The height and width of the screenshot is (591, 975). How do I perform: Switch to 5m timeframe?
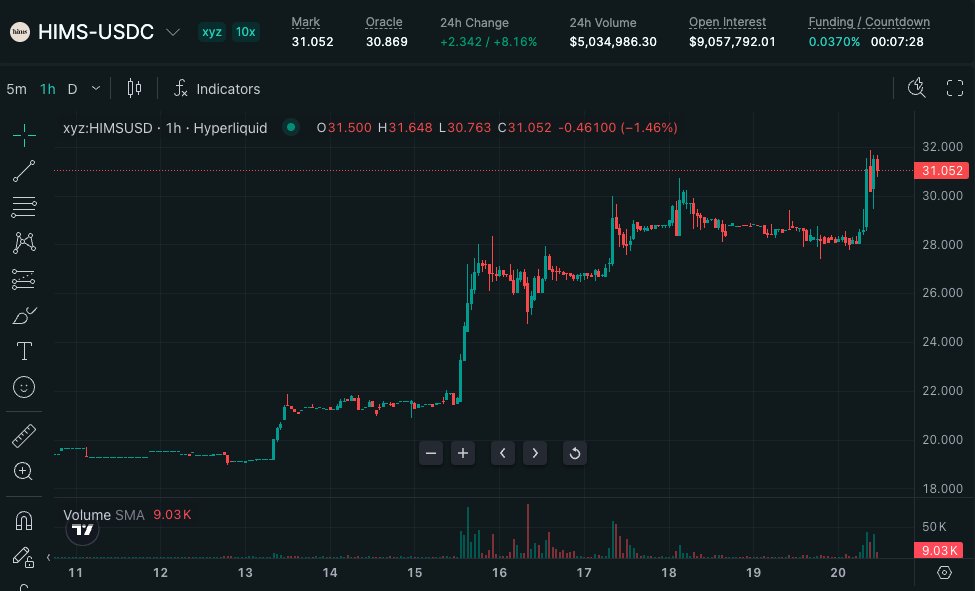click(x=17, y=89)
